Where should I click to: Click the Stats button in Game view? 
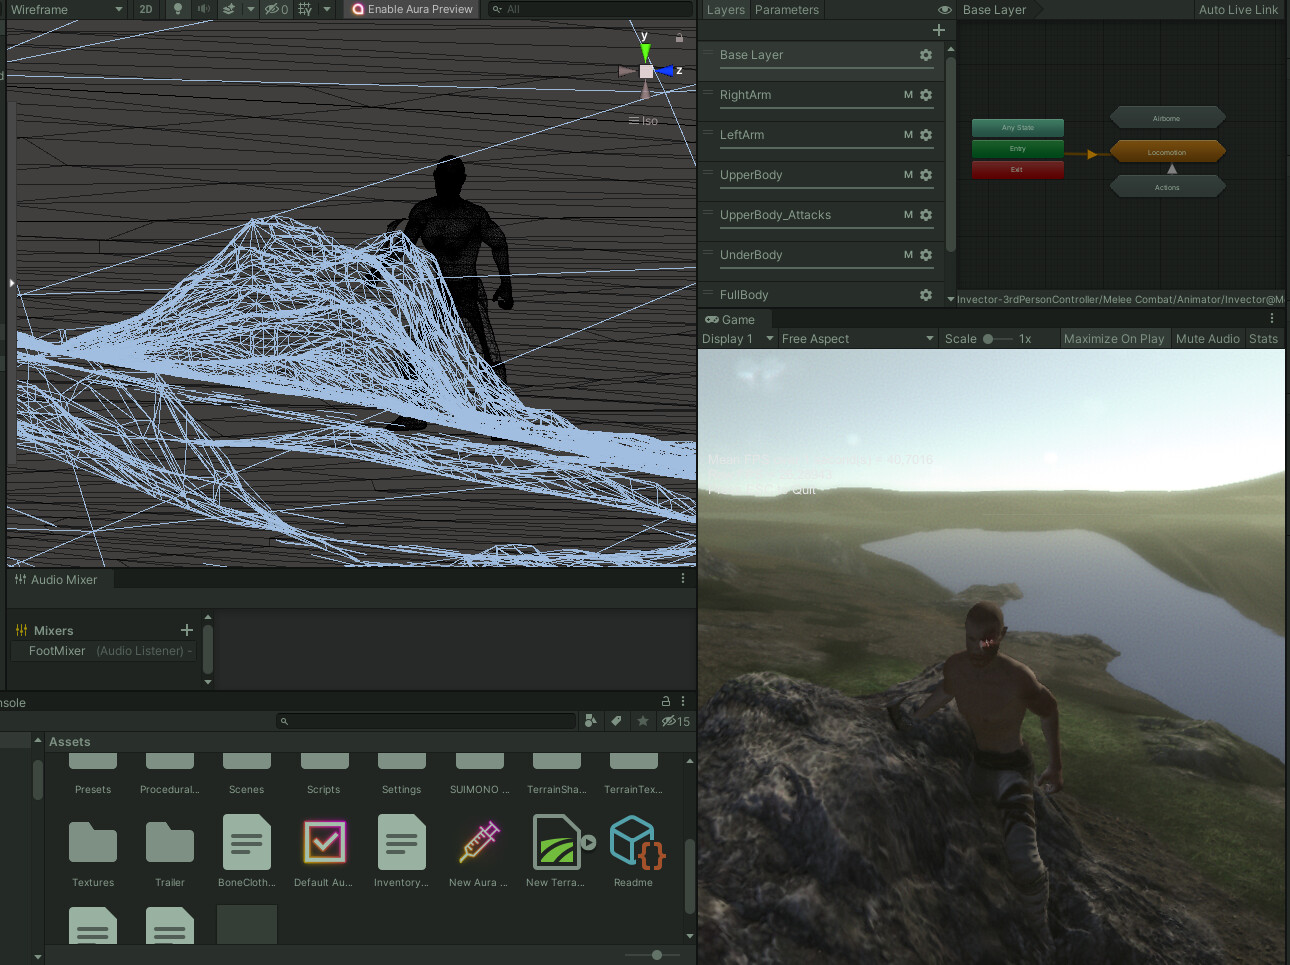tap(1263, 338)
